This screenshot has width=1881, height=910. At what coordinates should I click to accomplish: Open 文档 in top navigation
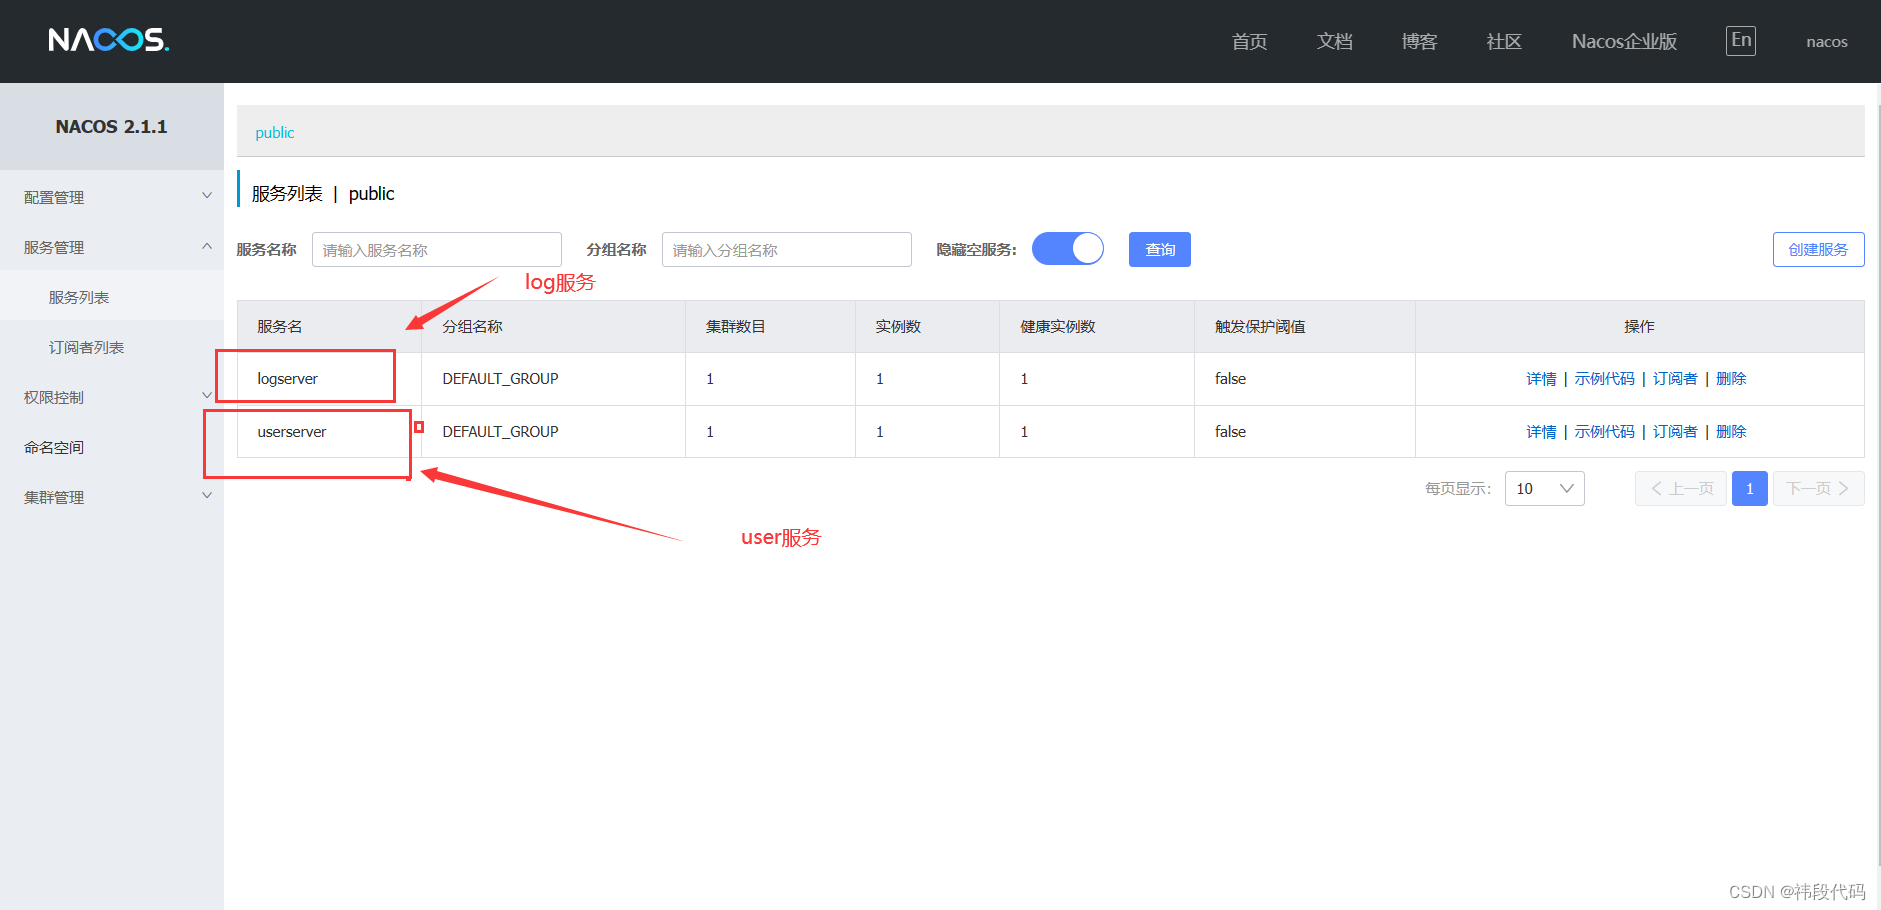coord(1334,41)
